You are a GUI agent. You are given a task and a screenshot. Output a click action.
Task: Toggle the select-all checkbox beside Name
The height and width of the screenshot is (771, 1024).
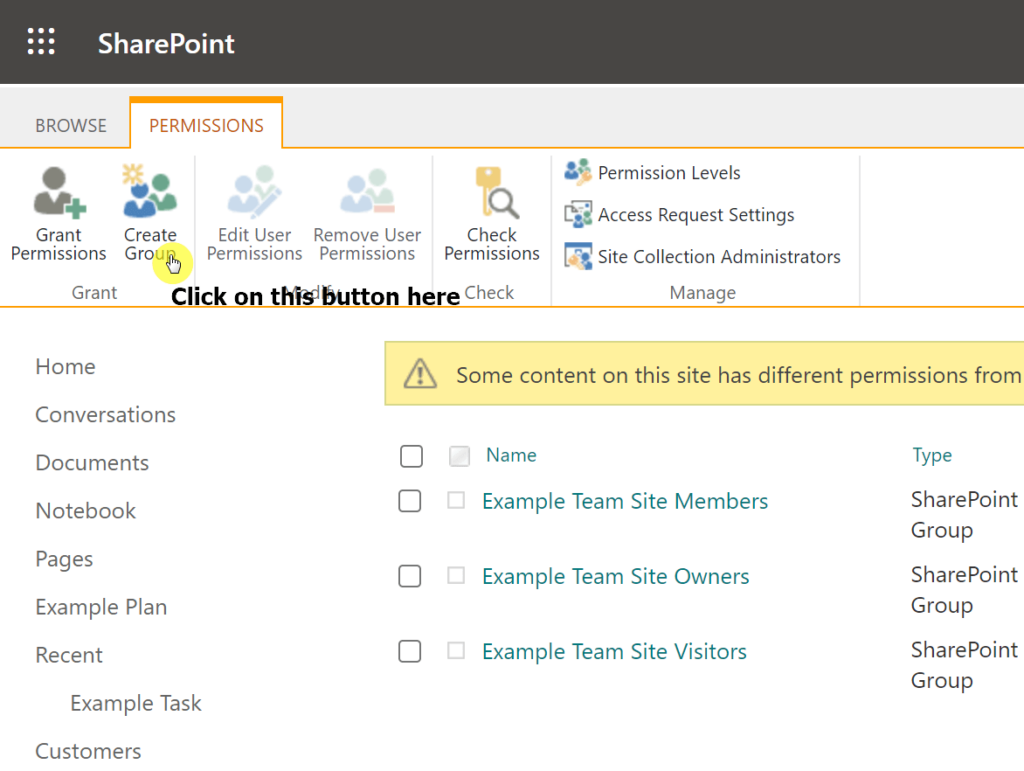coord(411,456)
